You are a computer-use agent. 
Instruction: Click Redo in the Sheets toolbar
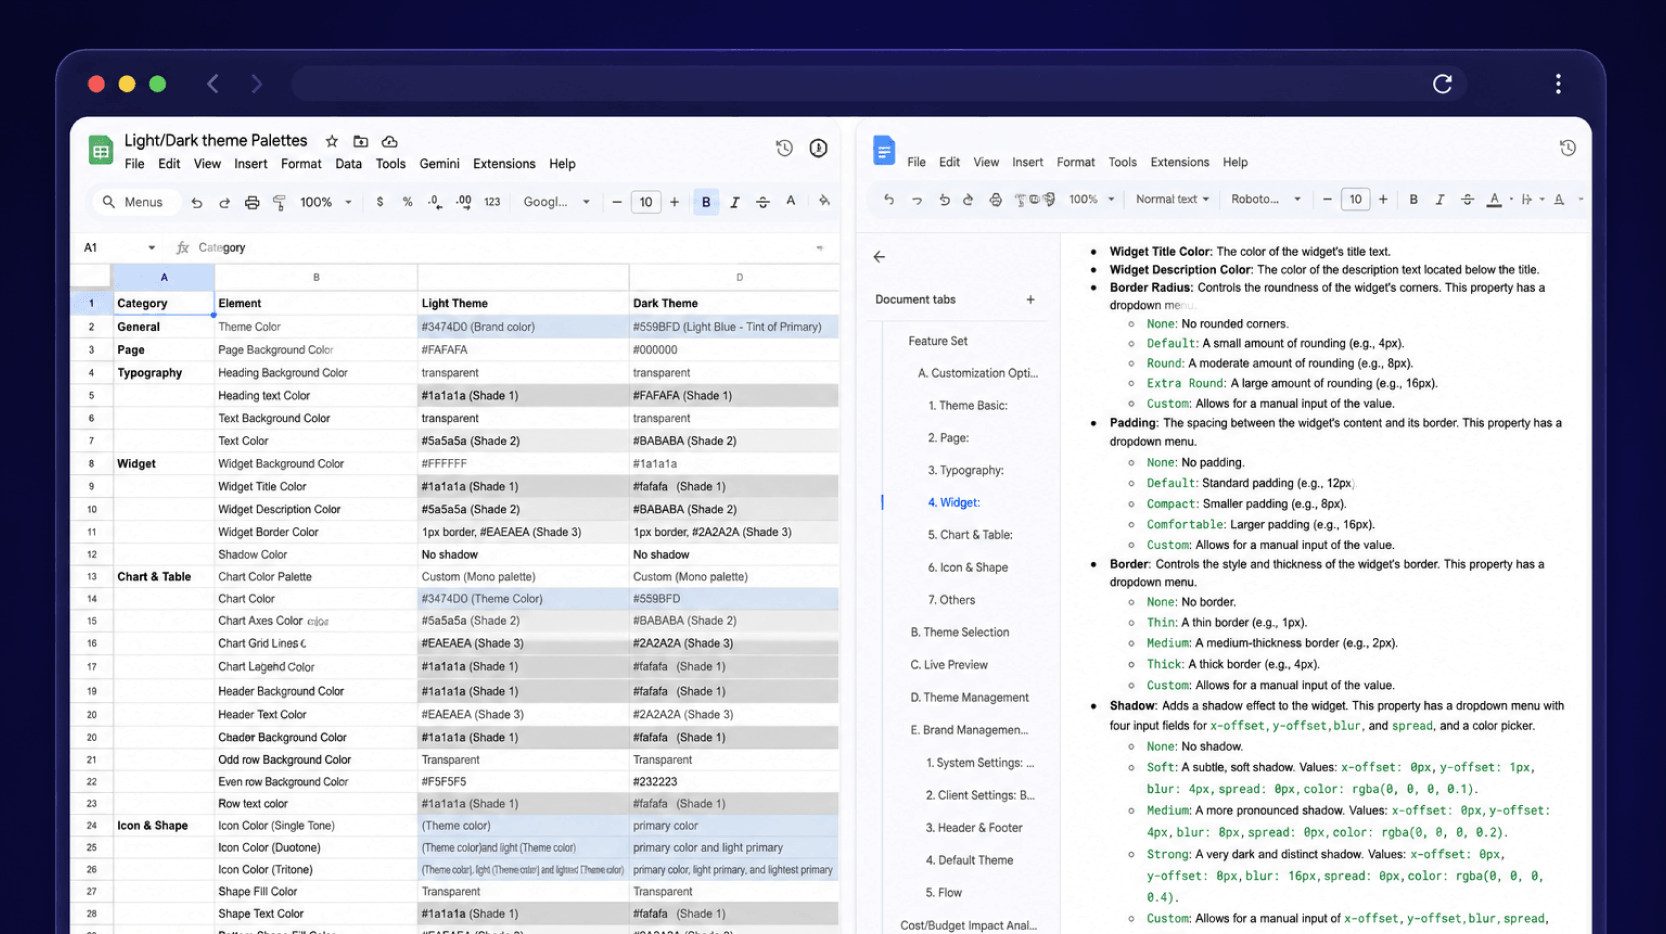coord(224,202)
